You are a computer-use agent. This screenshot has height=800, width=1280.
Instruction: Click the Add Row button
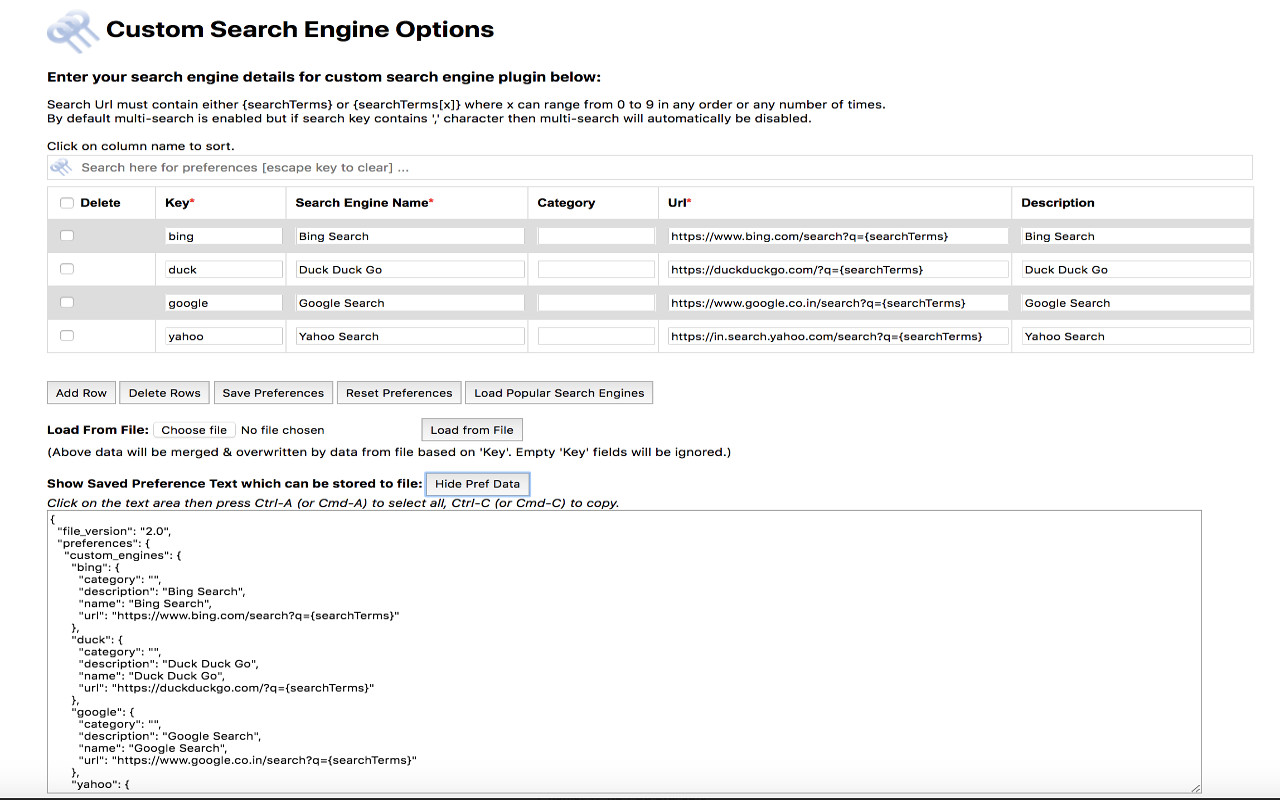pos(81,393)
